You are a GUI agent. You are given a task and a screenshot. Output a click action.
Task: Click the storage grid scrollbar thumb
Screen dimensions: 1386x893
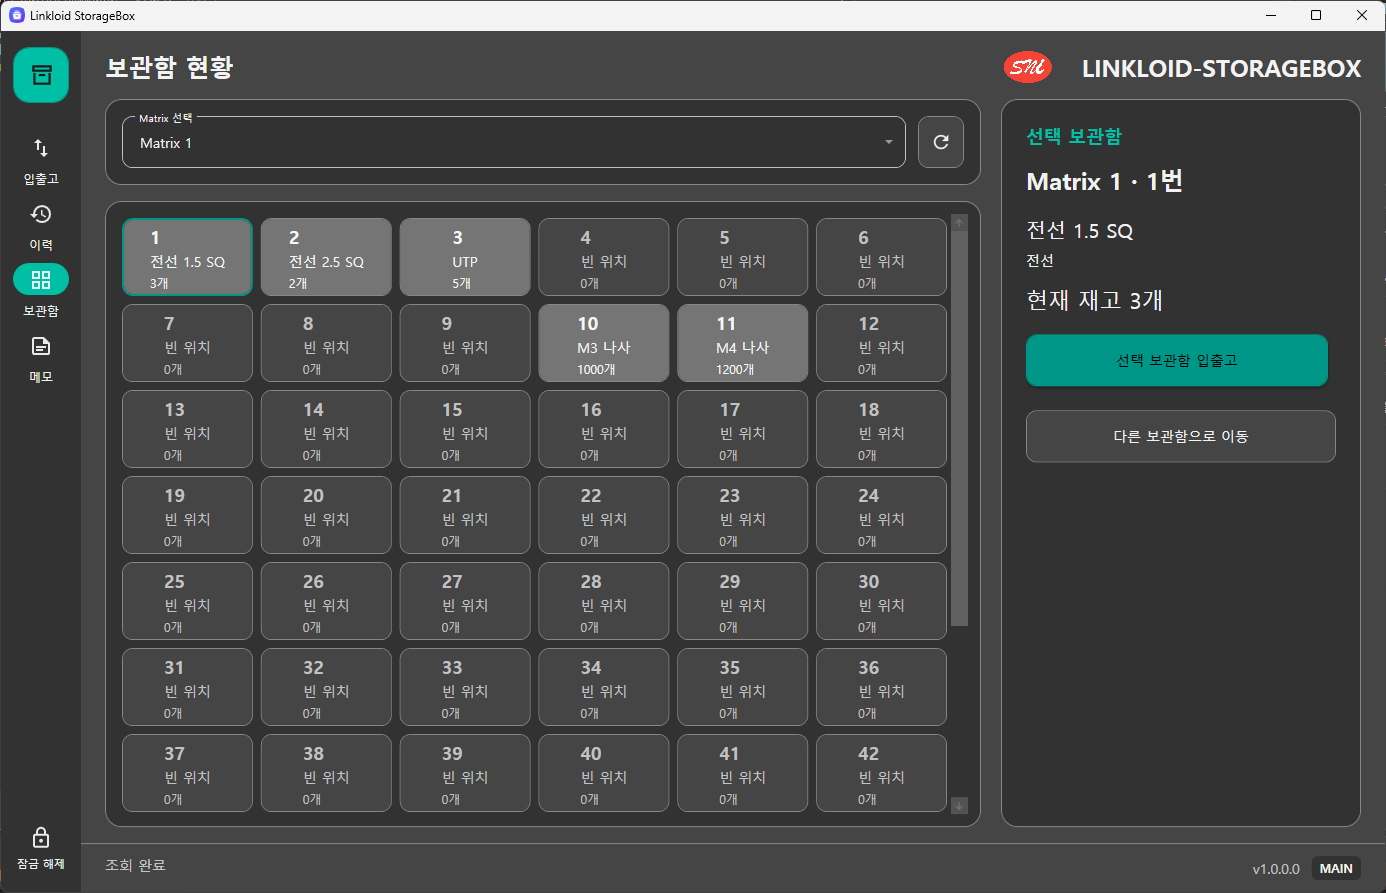pyautogui.click(x=959, y=428)
